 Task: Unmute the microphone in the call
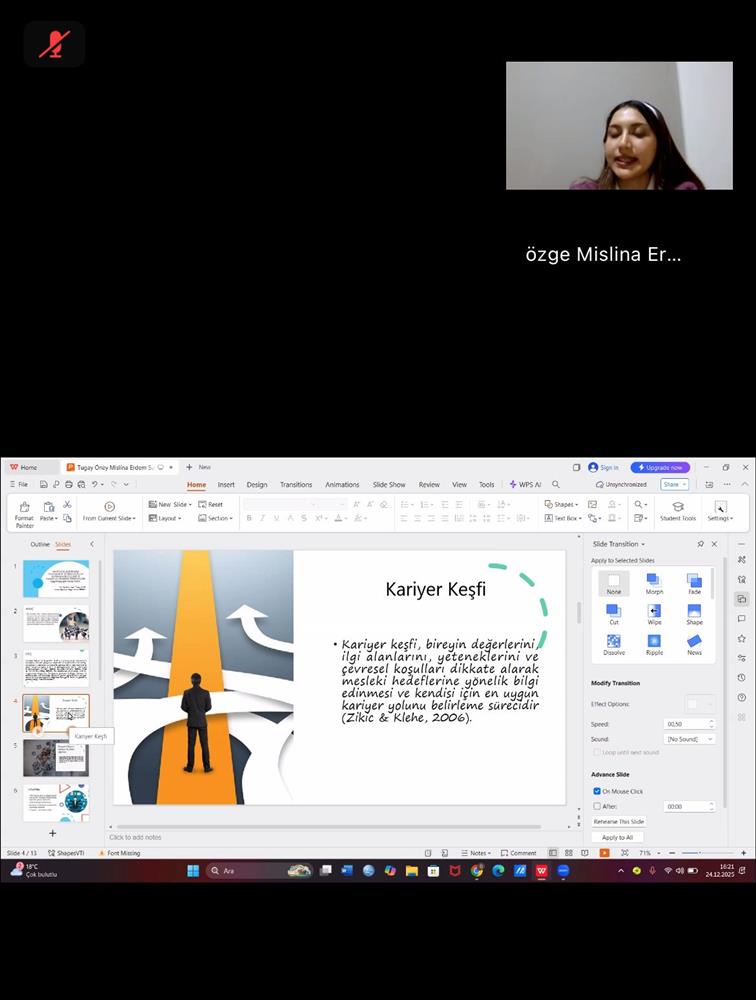pyautogui.click(x=54, y=44)
